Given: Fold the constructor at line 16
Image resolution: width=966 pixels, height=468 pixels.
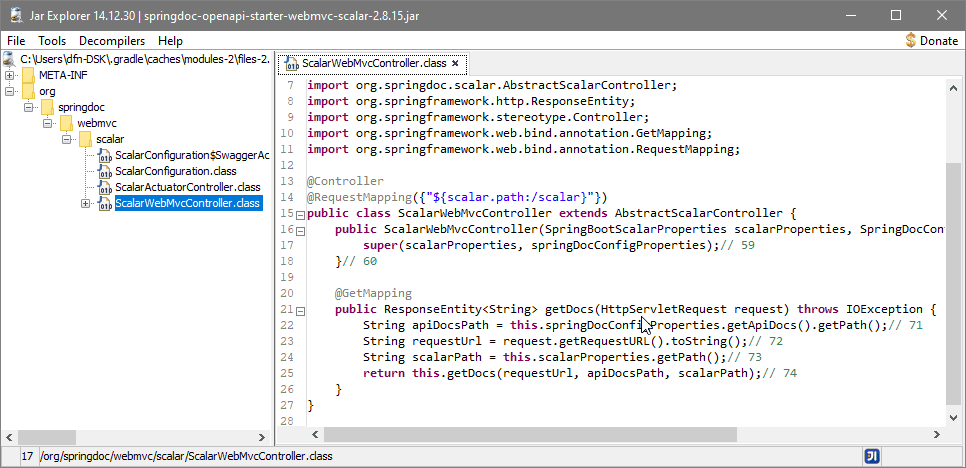Looking at the screenshot, I should (x=300, y=231).
